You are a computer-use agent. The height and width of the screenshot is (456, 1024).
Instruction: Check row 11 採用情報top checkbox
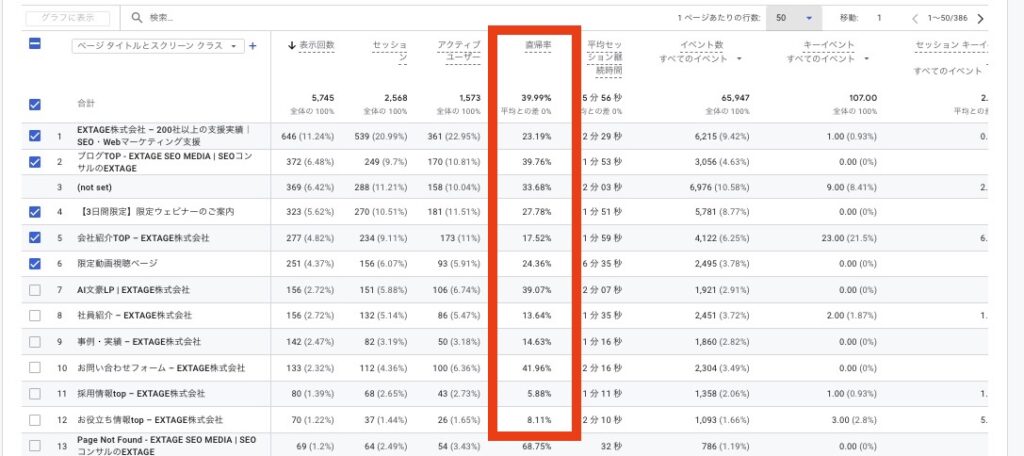pyautogui.click(x=35, y=394)
